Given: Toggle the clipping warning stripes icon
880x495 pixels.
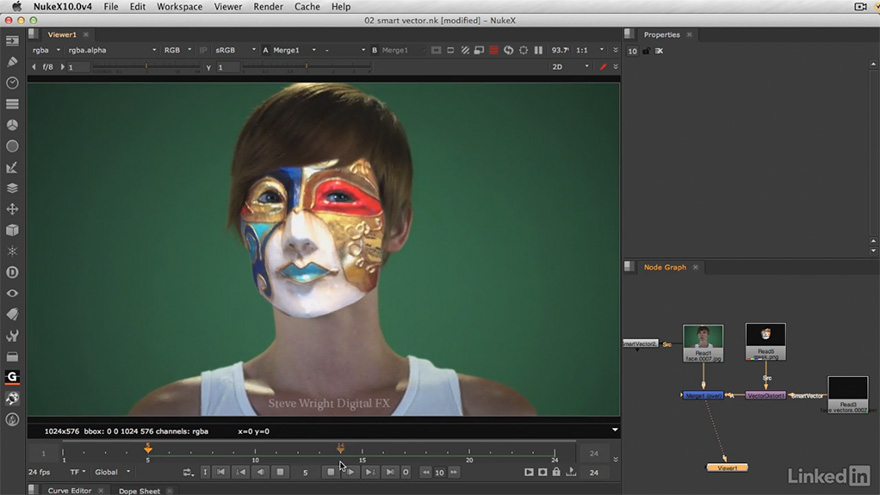Looking at the screenshot, I should (x=465, y=50).
